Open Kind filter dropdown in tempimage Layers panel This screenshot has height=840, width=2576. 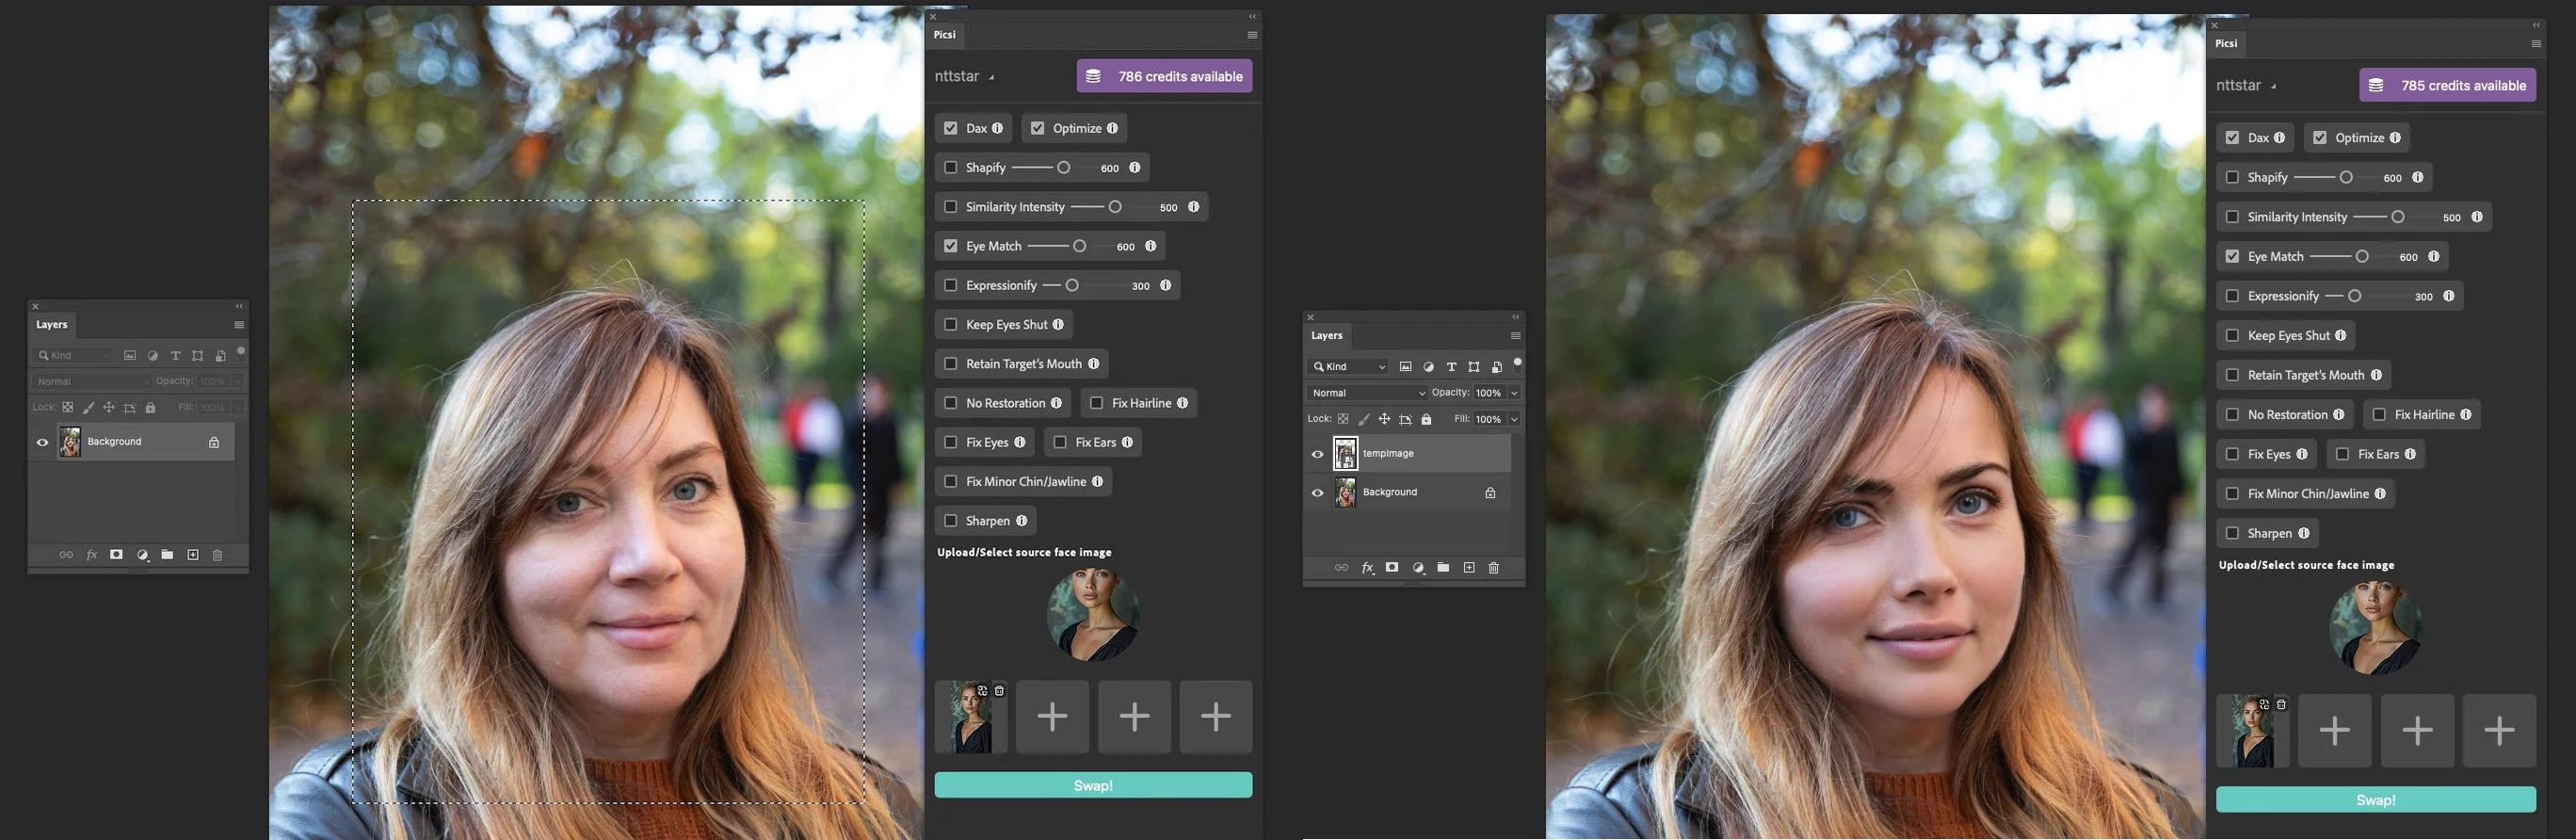point(1349,367)
